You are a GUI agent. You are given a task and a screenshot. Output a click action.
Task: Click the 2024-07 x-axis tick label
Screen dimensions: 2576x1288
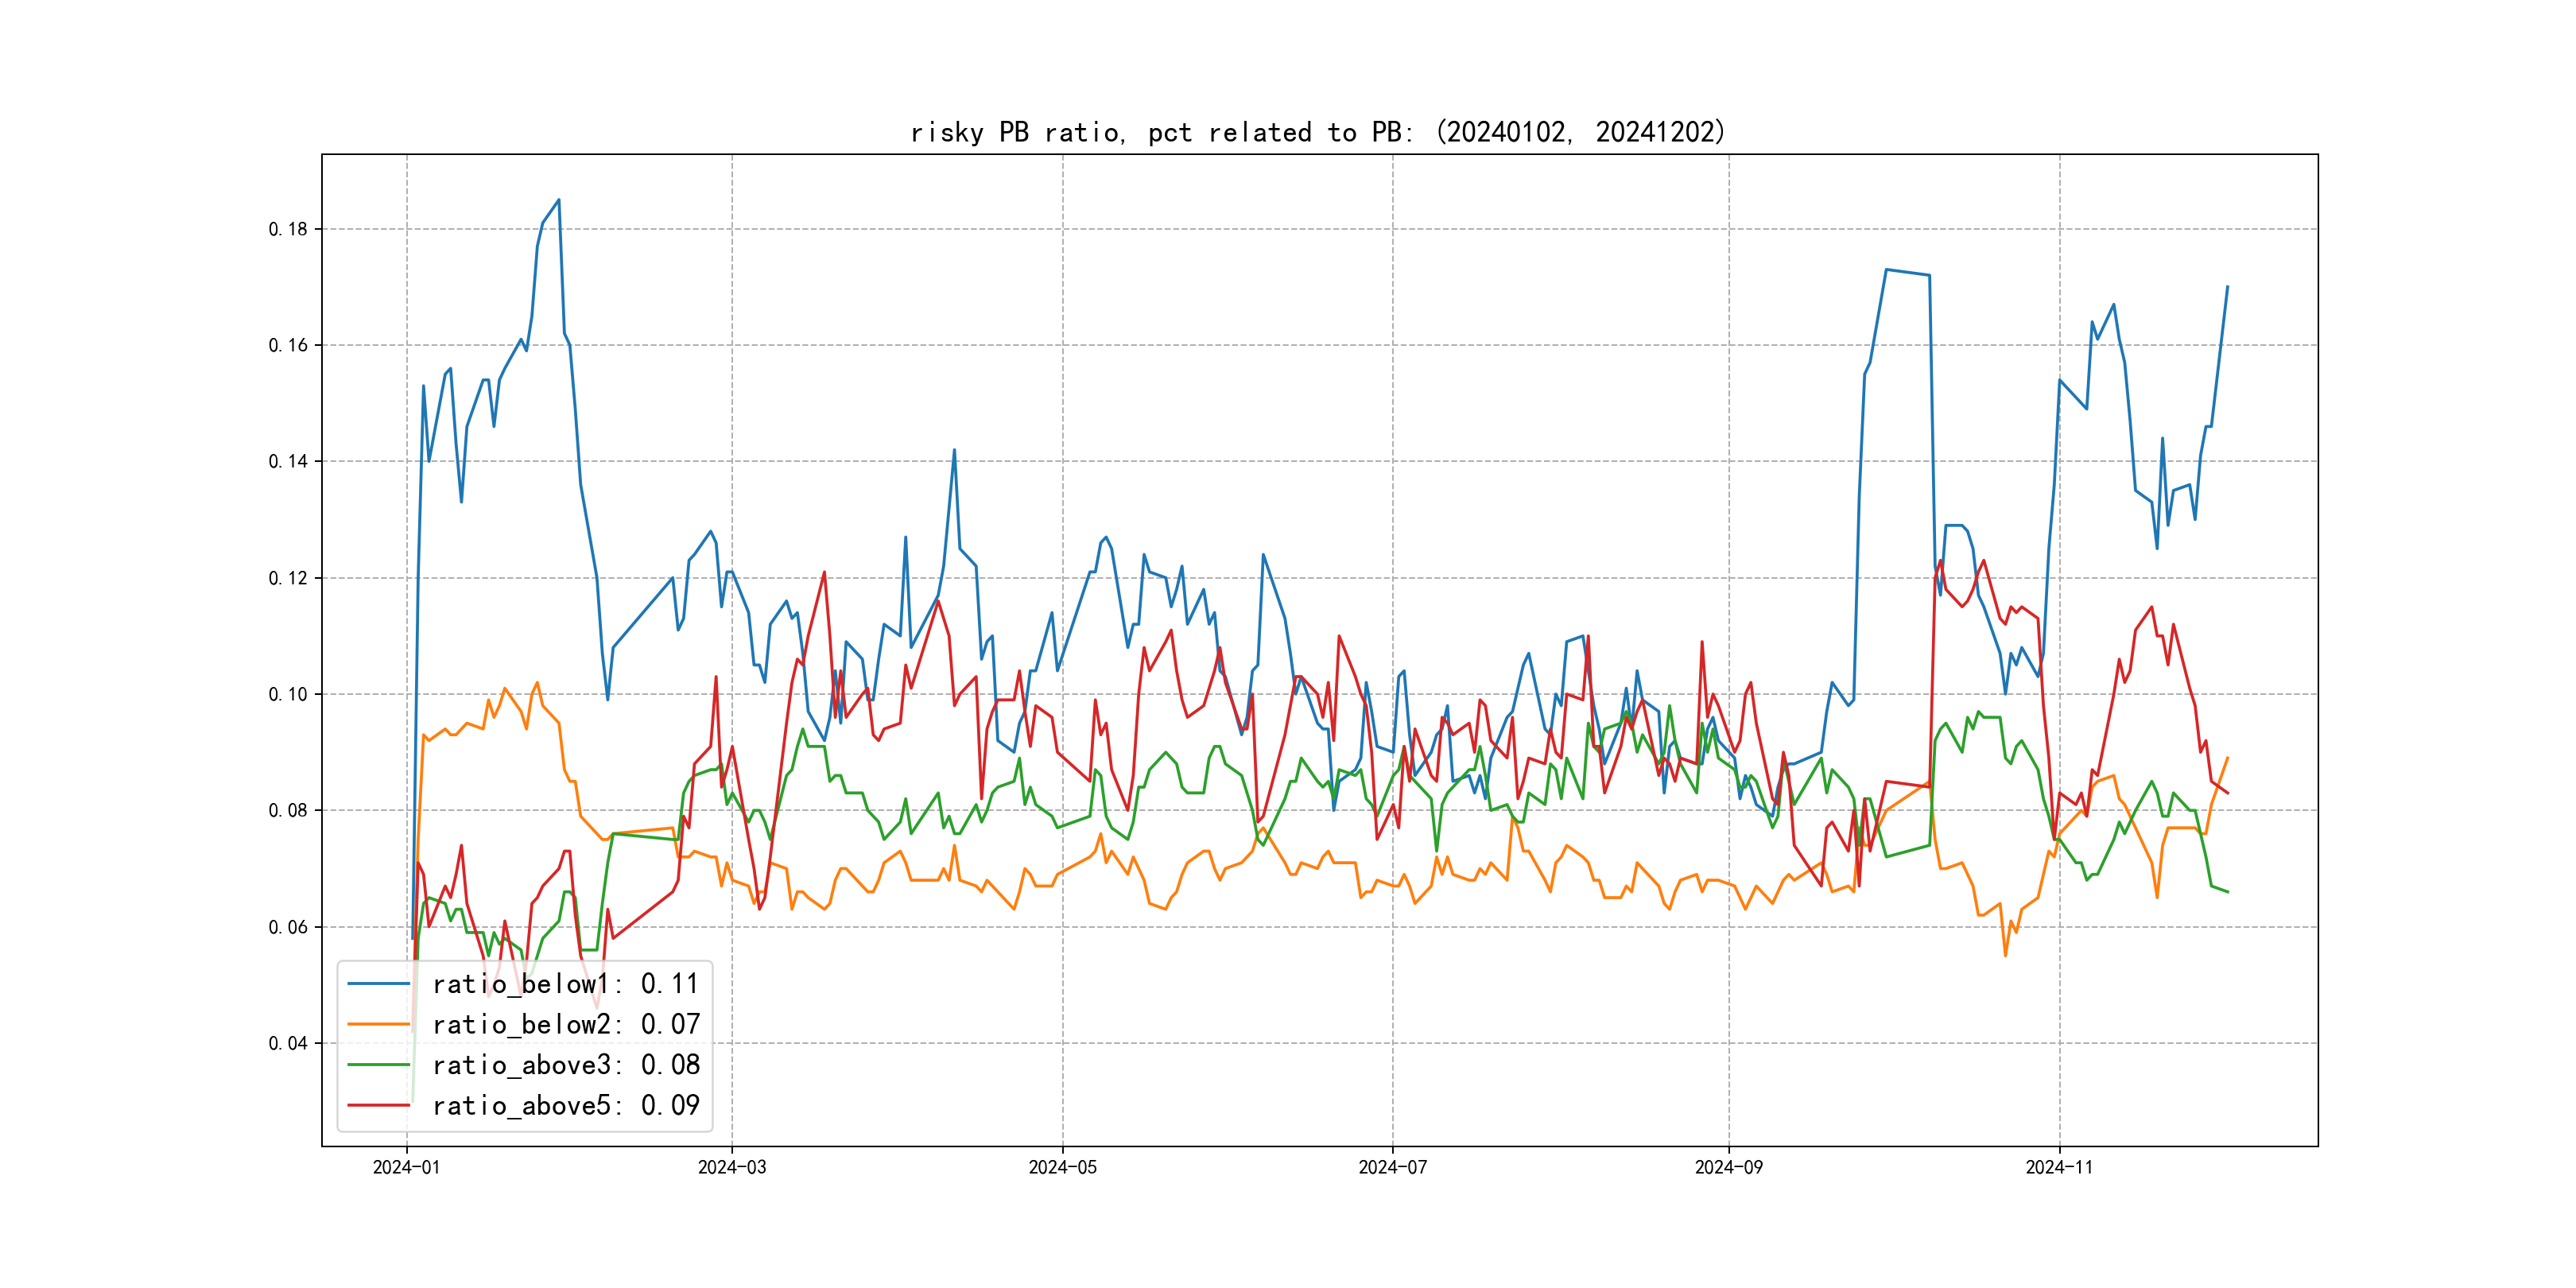[1392, 1167]
